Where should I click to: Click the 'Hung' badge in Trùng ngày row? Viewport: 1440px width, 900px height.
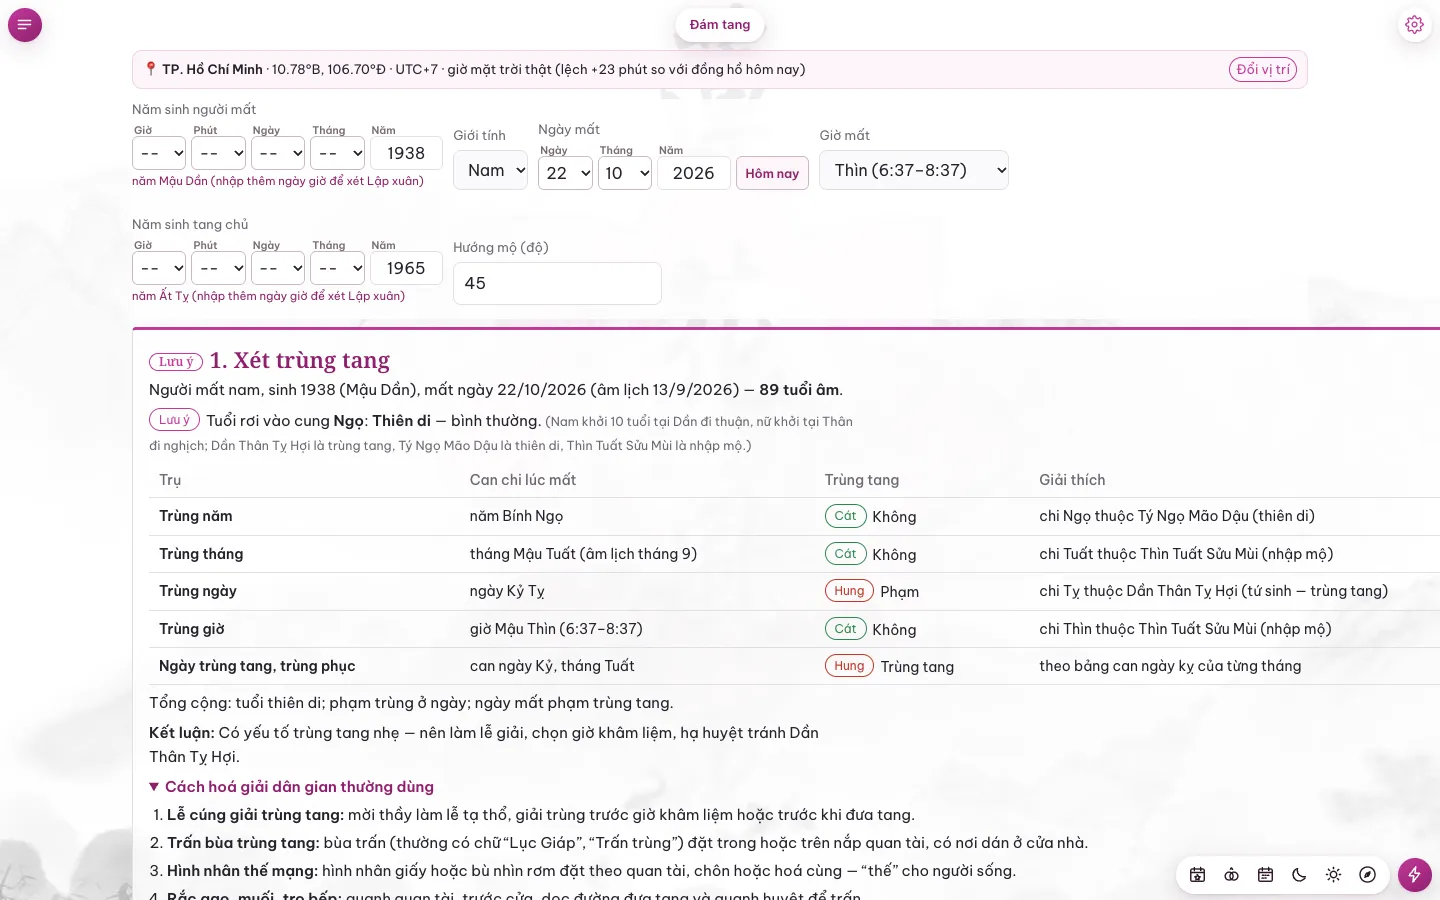point(849,591)
